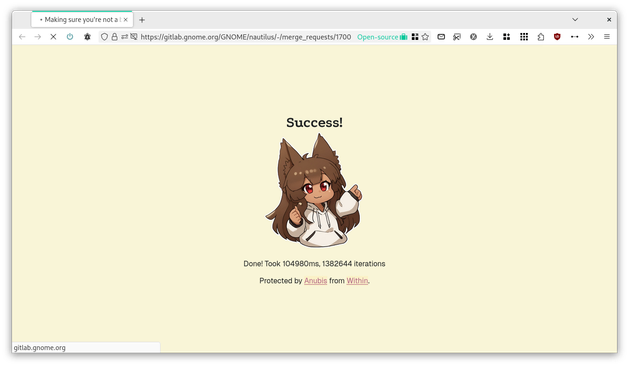
Task: Click the two-dot connector toolbar icon
Action: click(574, 37)
